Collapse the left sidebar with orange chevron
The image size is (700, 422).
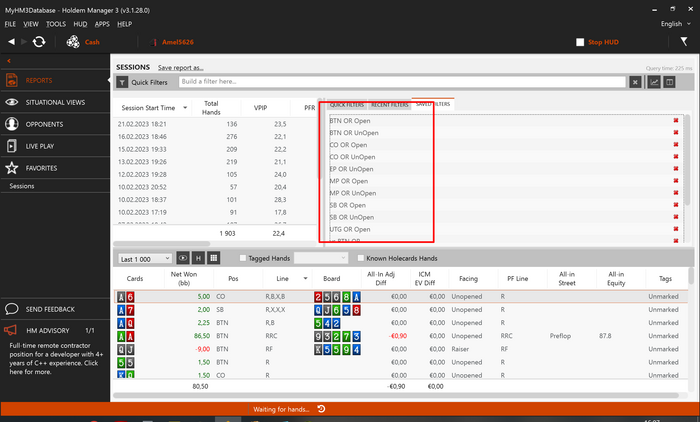(x=9, y=61)
